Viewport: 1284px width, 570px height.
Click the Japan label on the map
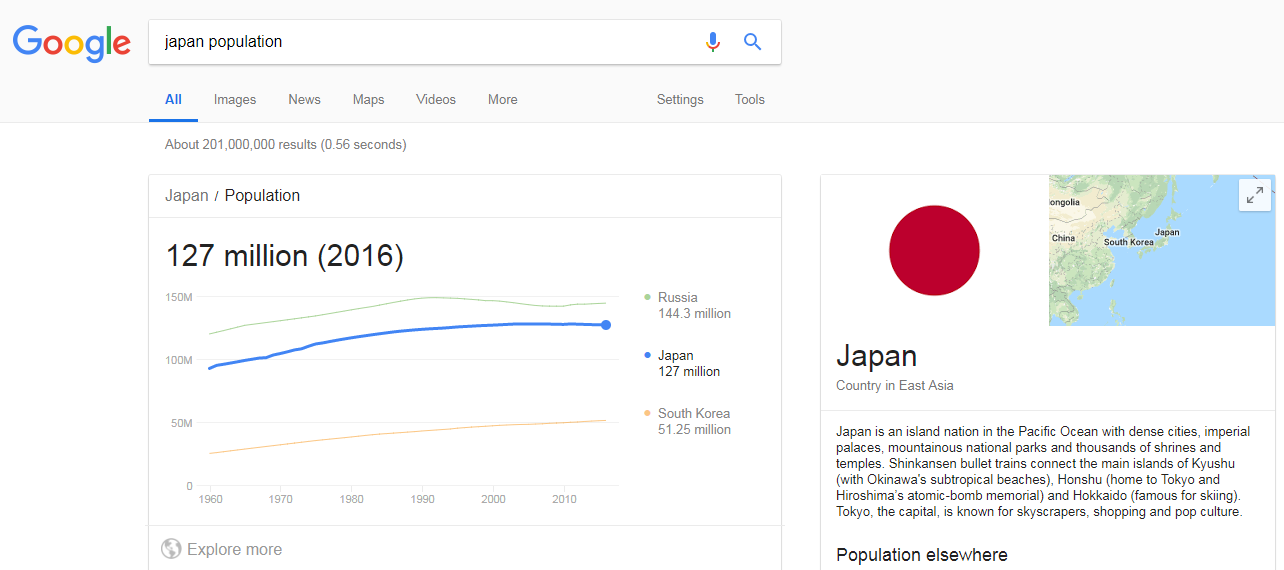[x=1167, y=232]
